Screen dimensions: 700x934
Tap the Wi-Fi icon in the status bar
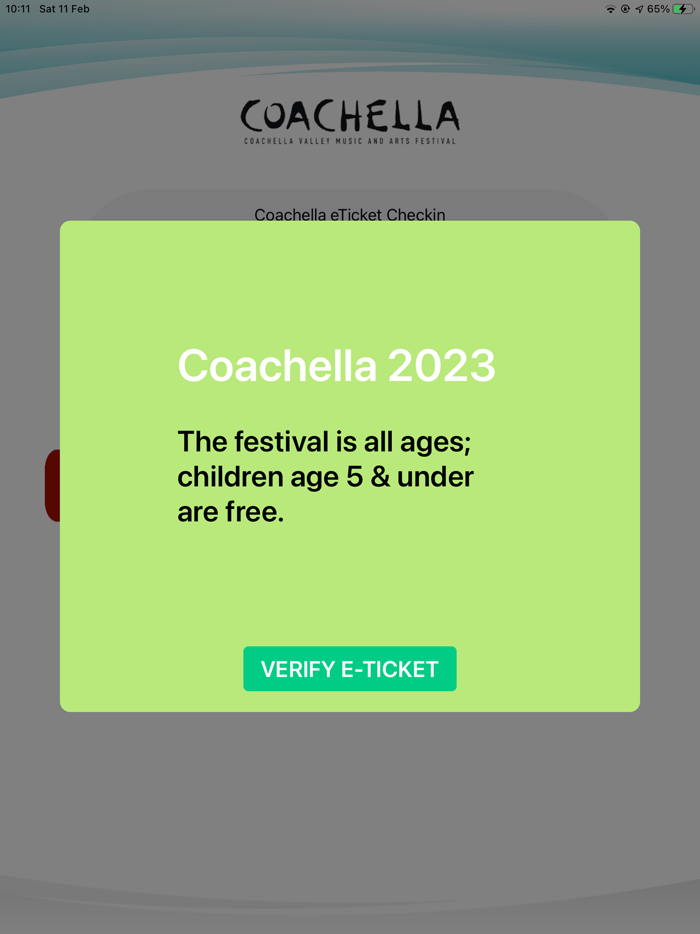pos(611,9)
